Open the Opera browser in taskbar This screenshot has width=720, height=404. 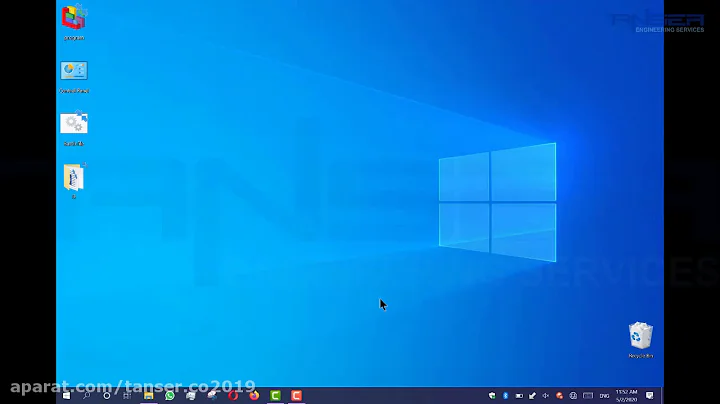tap(233, 396)
